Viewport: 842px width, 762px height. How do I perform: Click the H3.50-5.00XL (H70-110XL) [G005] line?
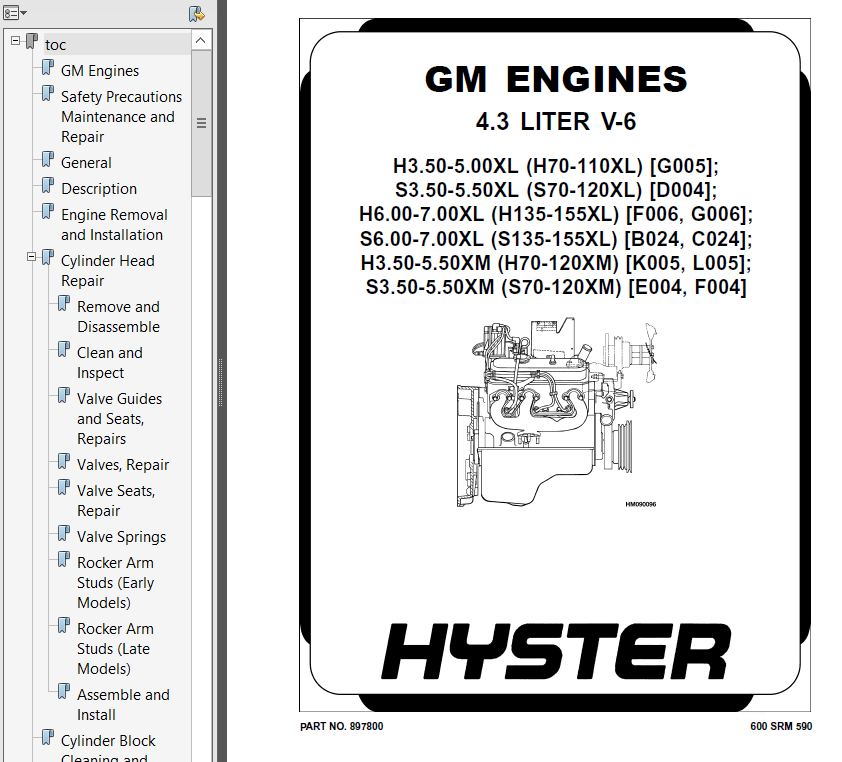tap(556, 166)
